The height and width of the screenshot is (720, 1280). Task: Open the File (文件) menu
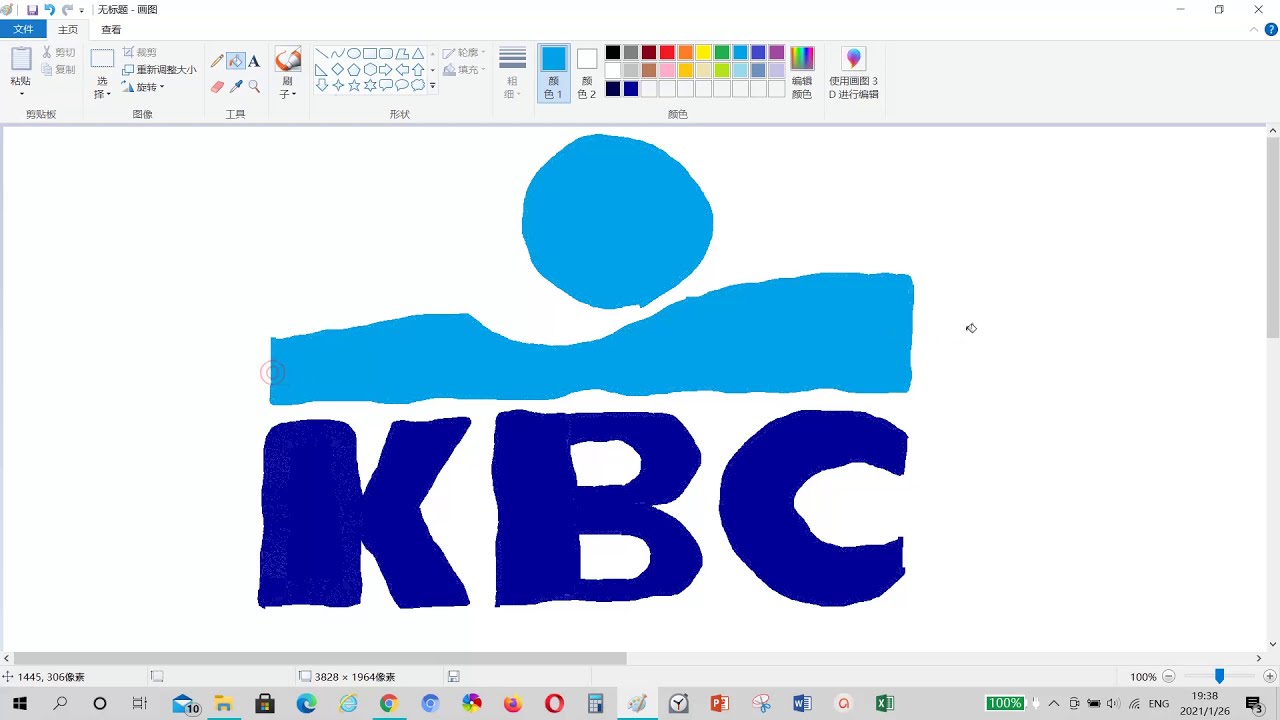point(23,30)
